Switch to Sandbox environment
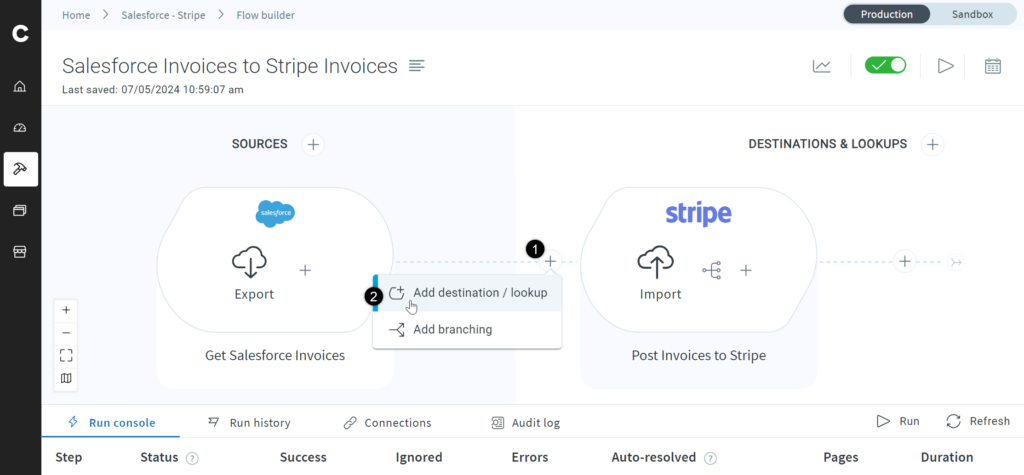The image size is (1024, 475). click(972, 14)
